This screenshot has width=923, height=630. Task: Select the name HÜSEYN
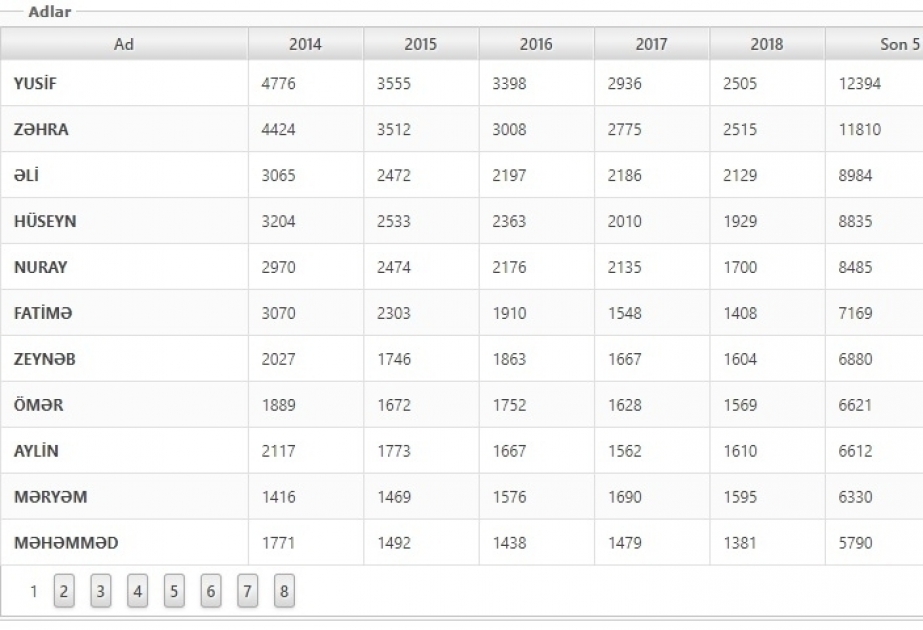click(x=45, y=221)
